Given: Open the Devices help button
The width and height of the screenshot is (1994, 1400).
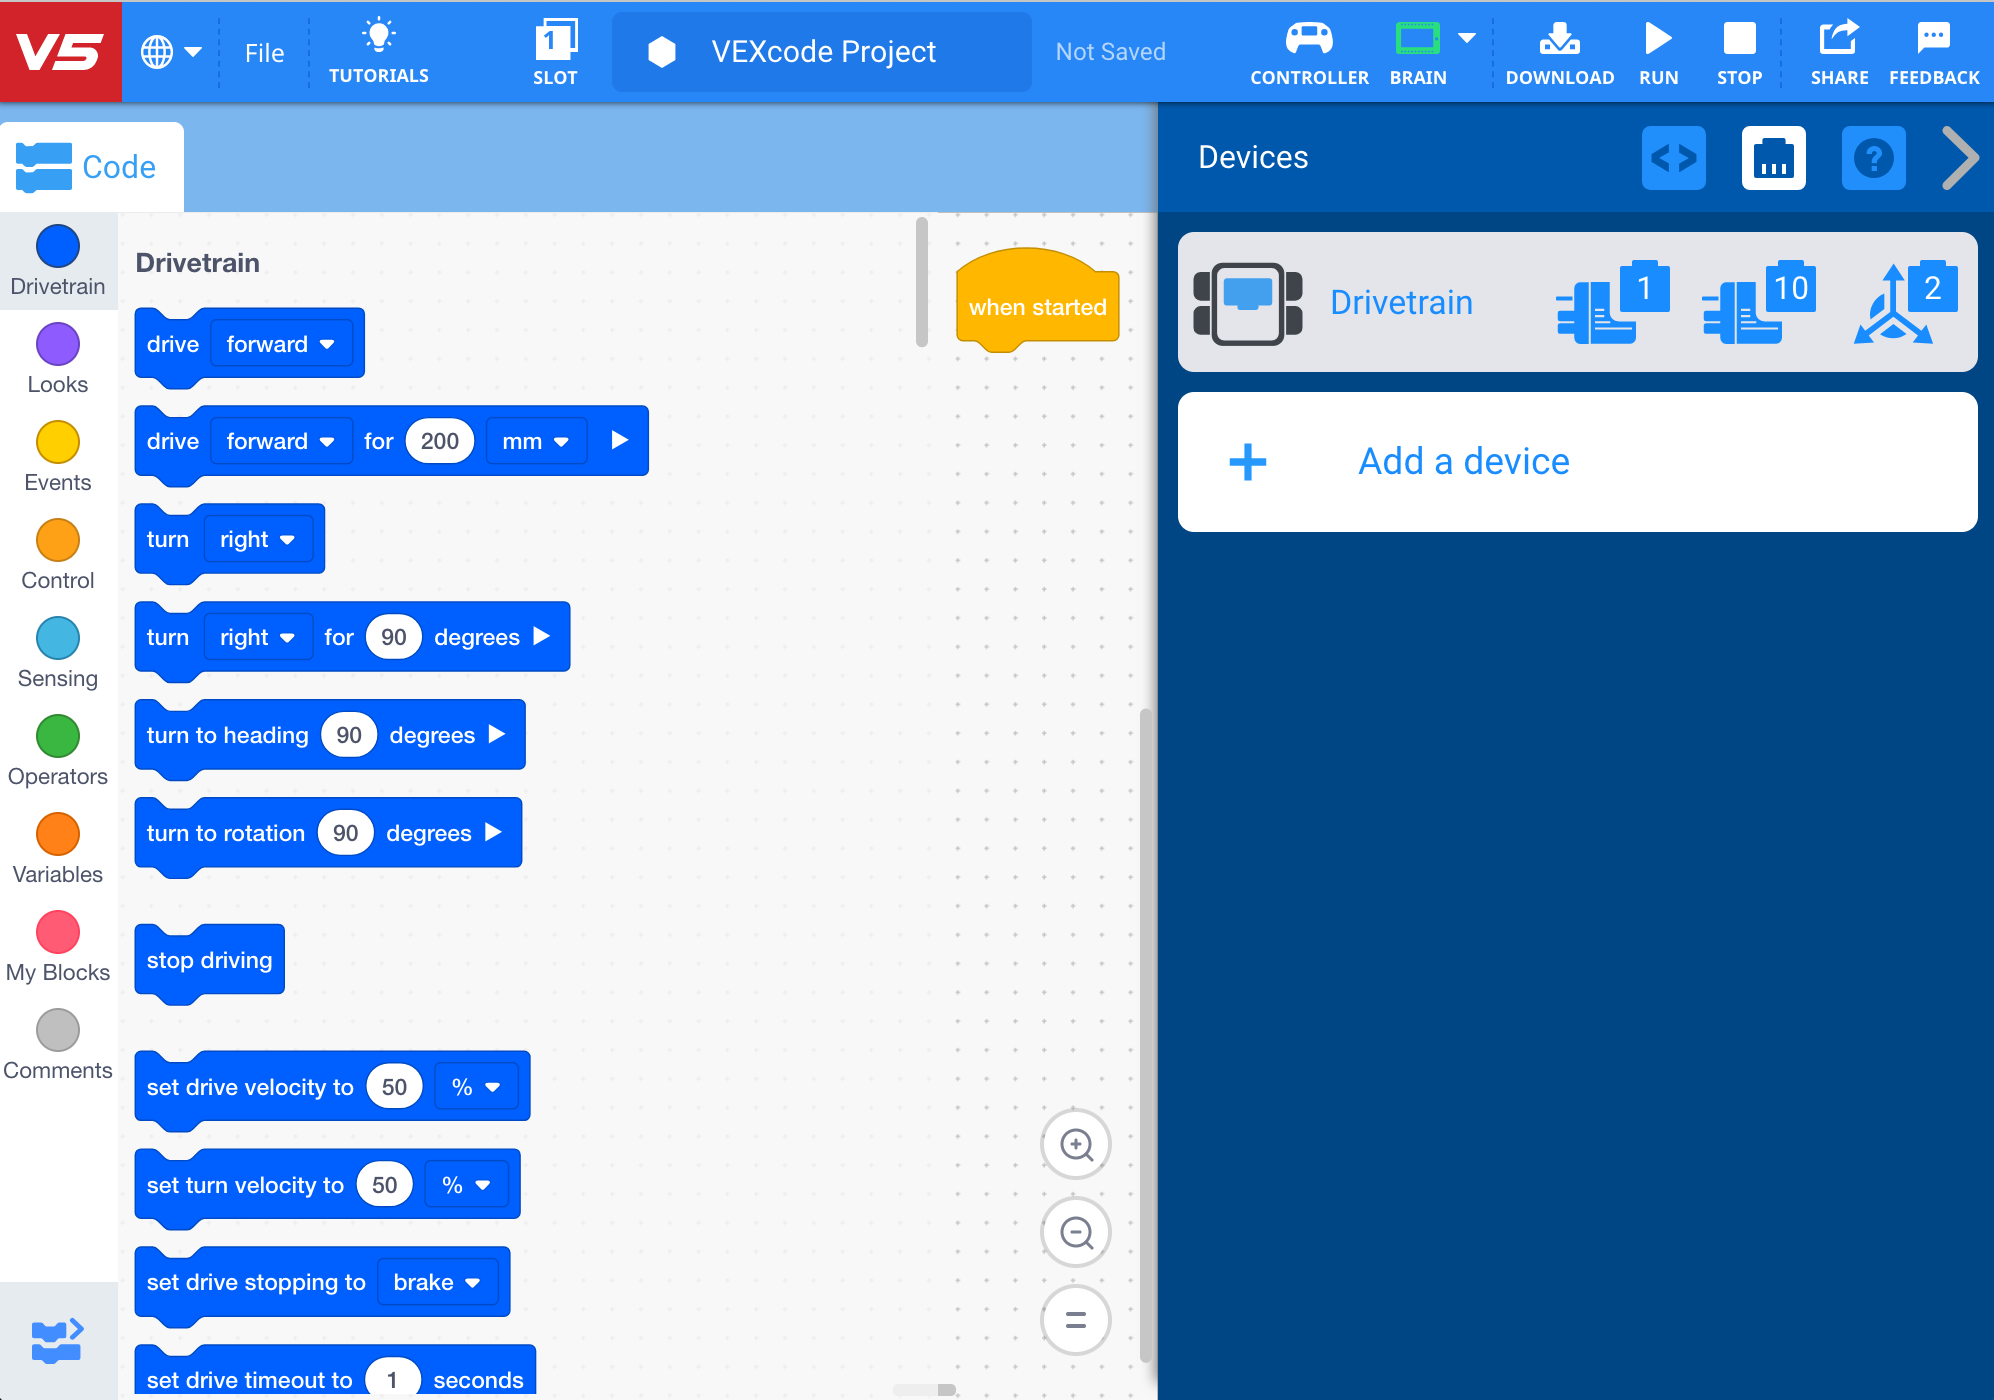Looking at the screenshot, I should [x=1874, y=157].
